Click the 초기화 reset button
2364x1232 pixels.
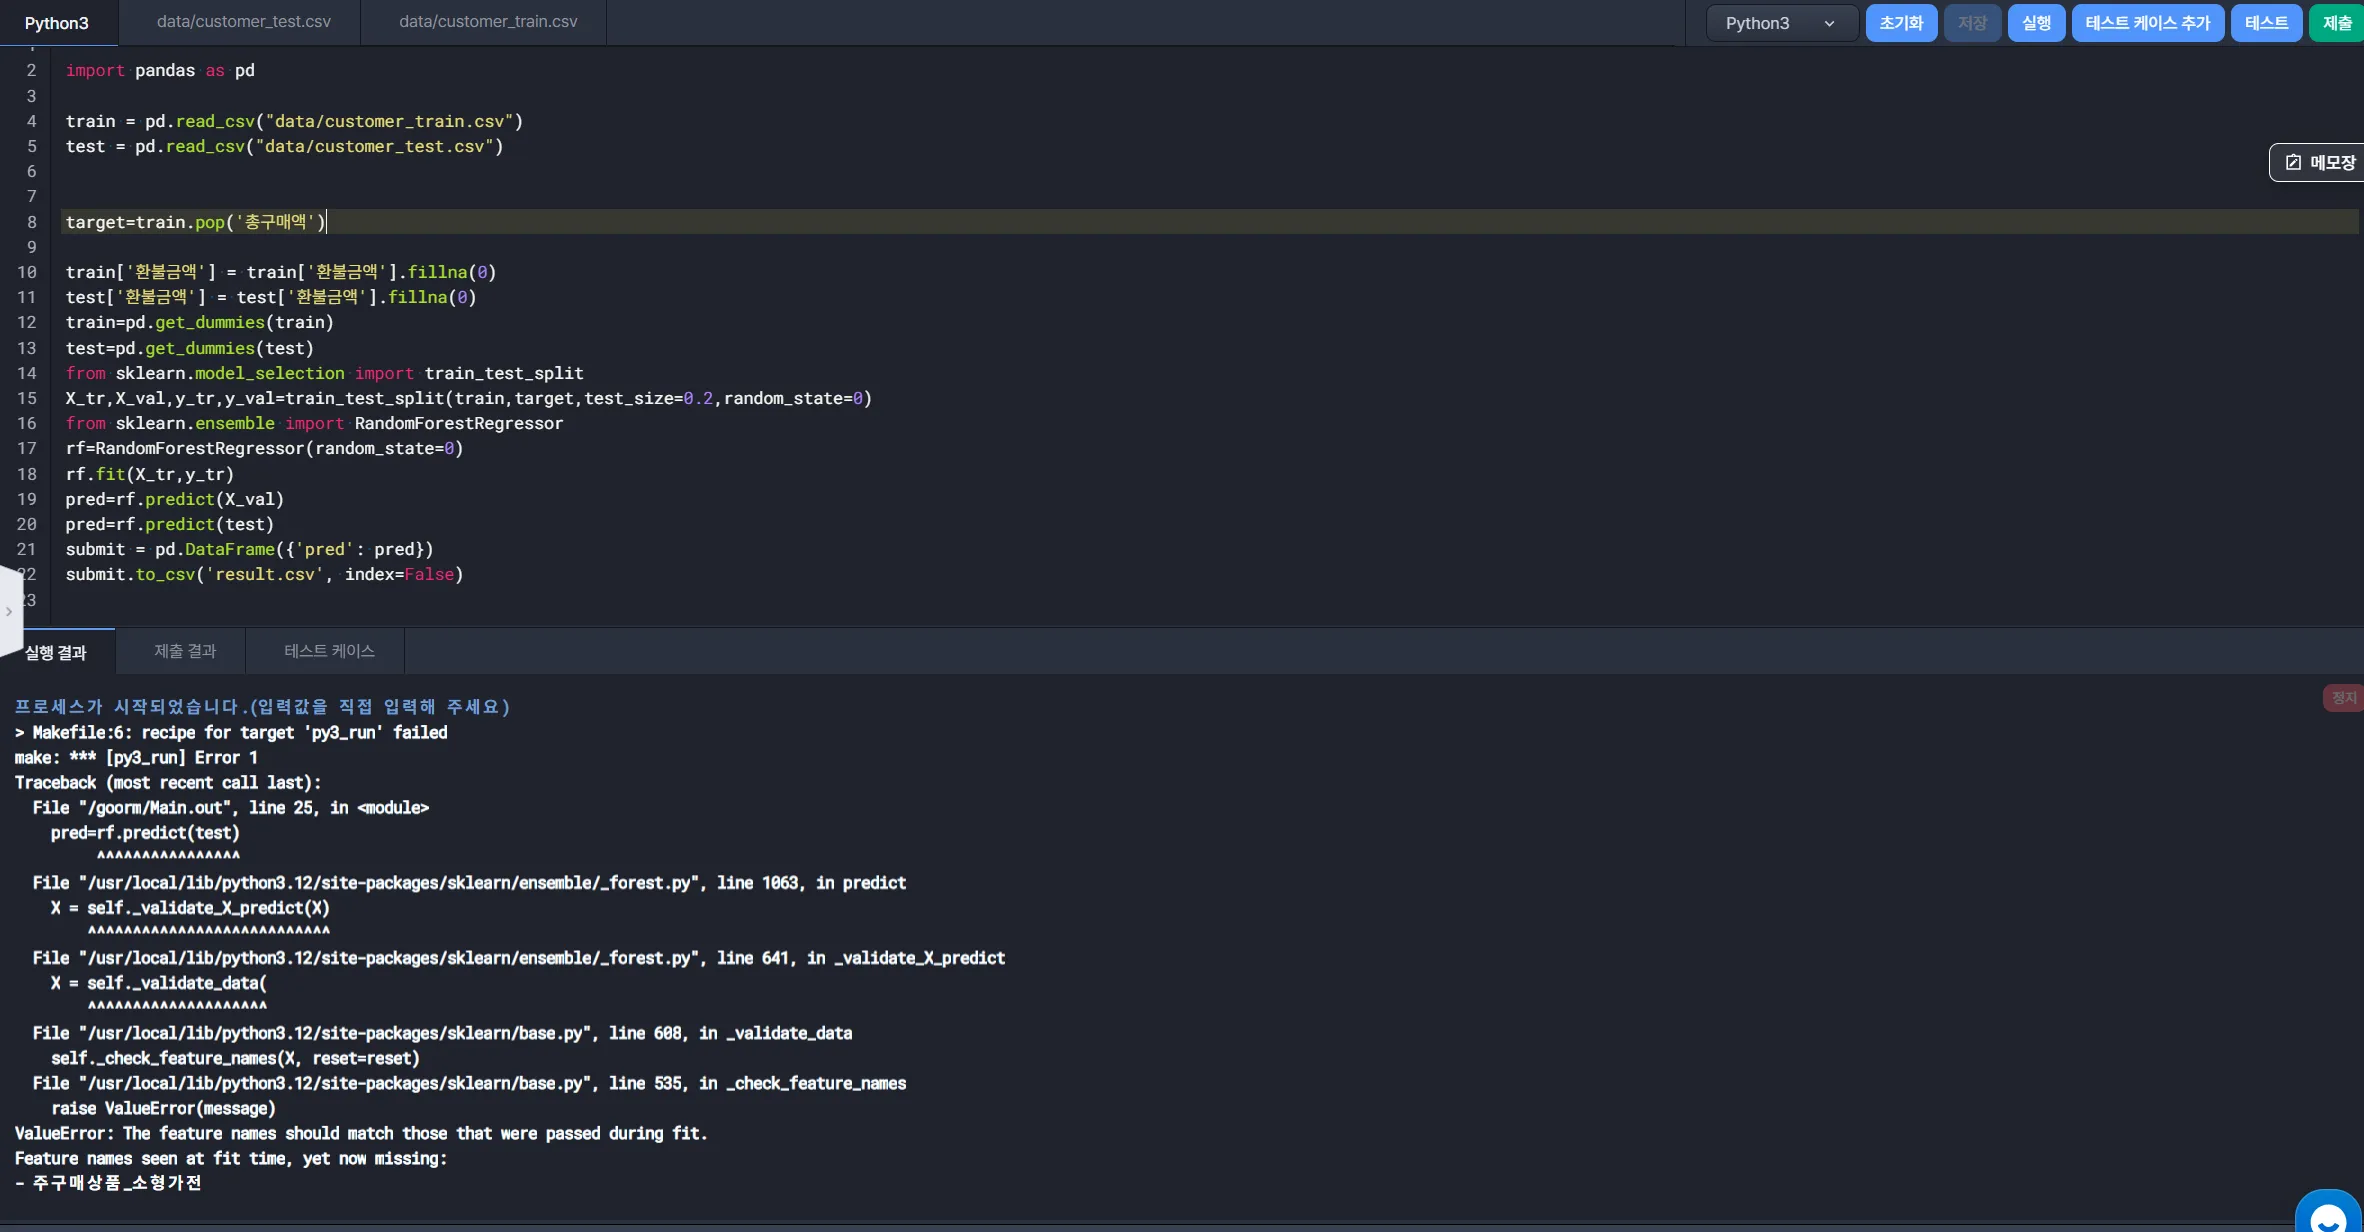tap(1901, 22)
